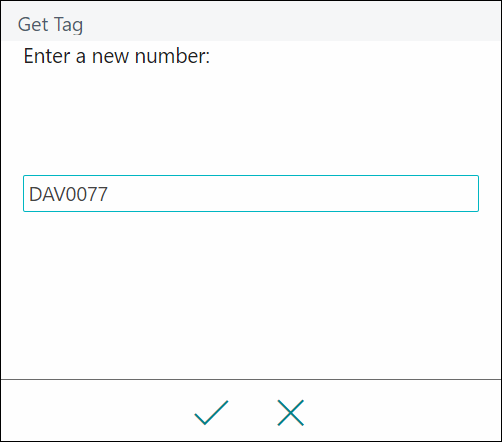
Task: Select the teal cross cancel icon
Action: coord(290,413)
